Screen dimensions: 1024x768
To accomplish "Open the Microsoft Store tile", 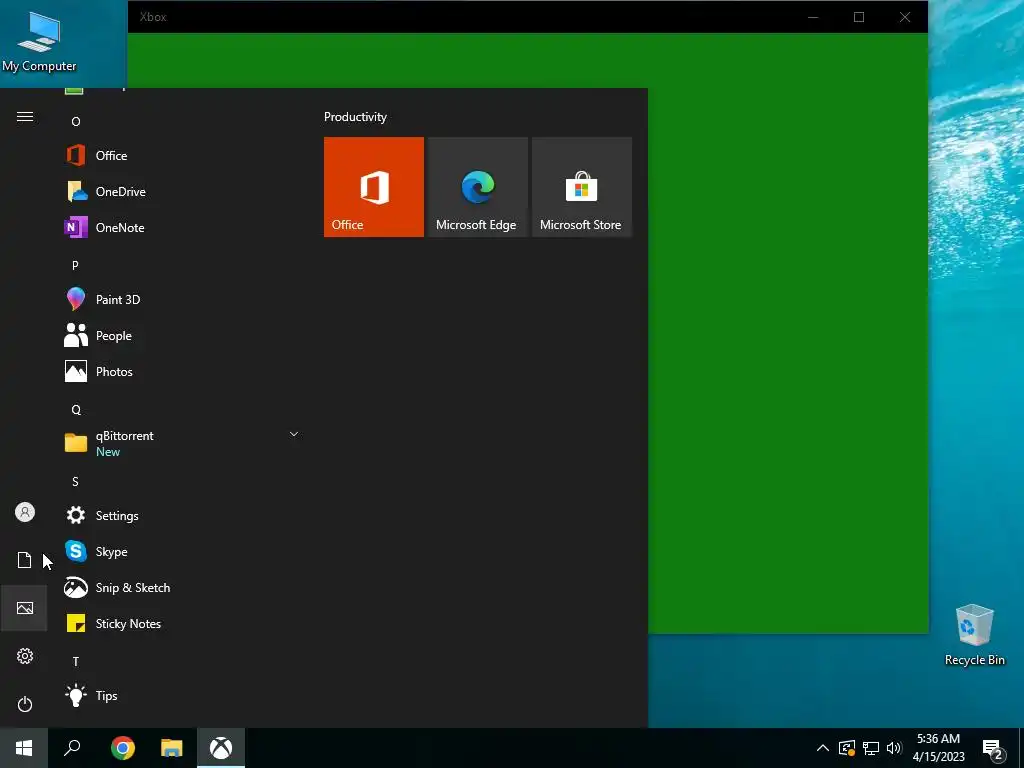I will pos(582,187).
